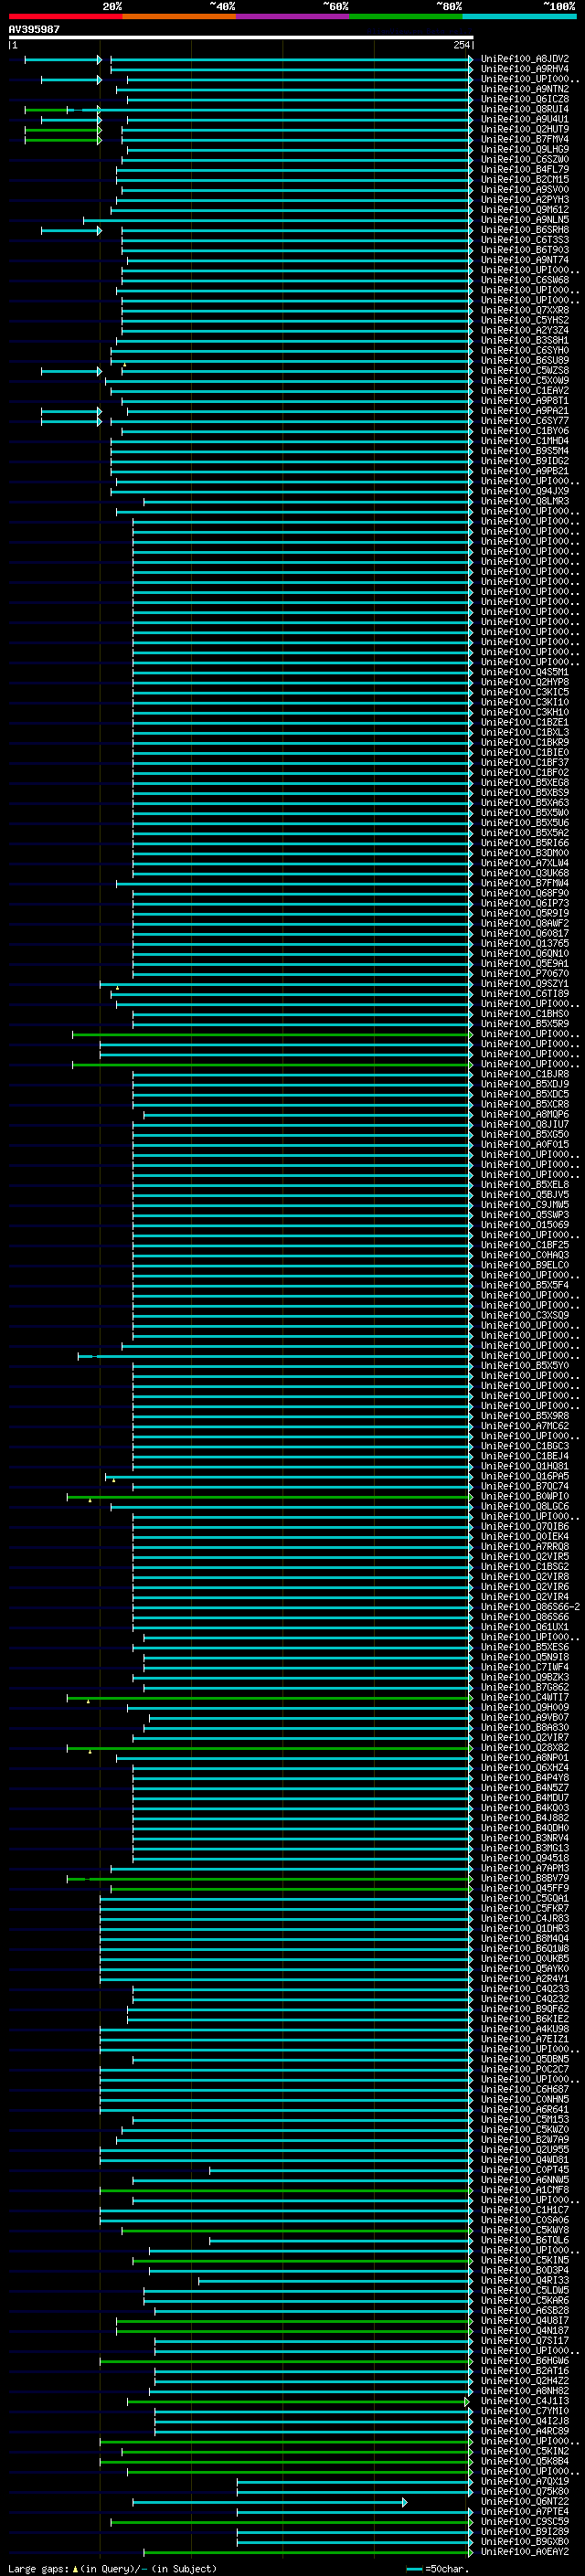Click the green alignment bar of UniRef100_A0EAY2
Image resolution: width=585 pixels, height=2576 pixels.
point(308,2552)
